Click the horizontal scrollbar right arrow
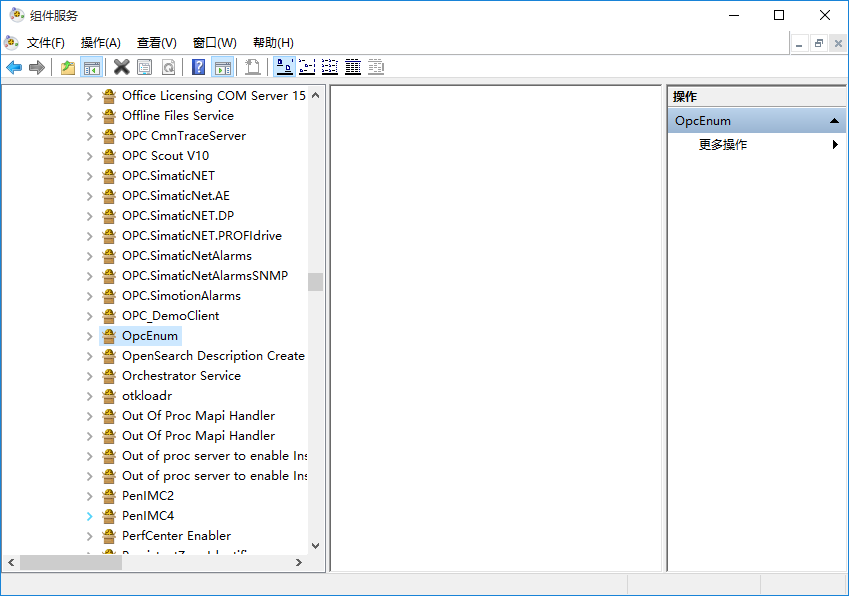This screenshot has height=596, width=849. [x=298, y=563]
